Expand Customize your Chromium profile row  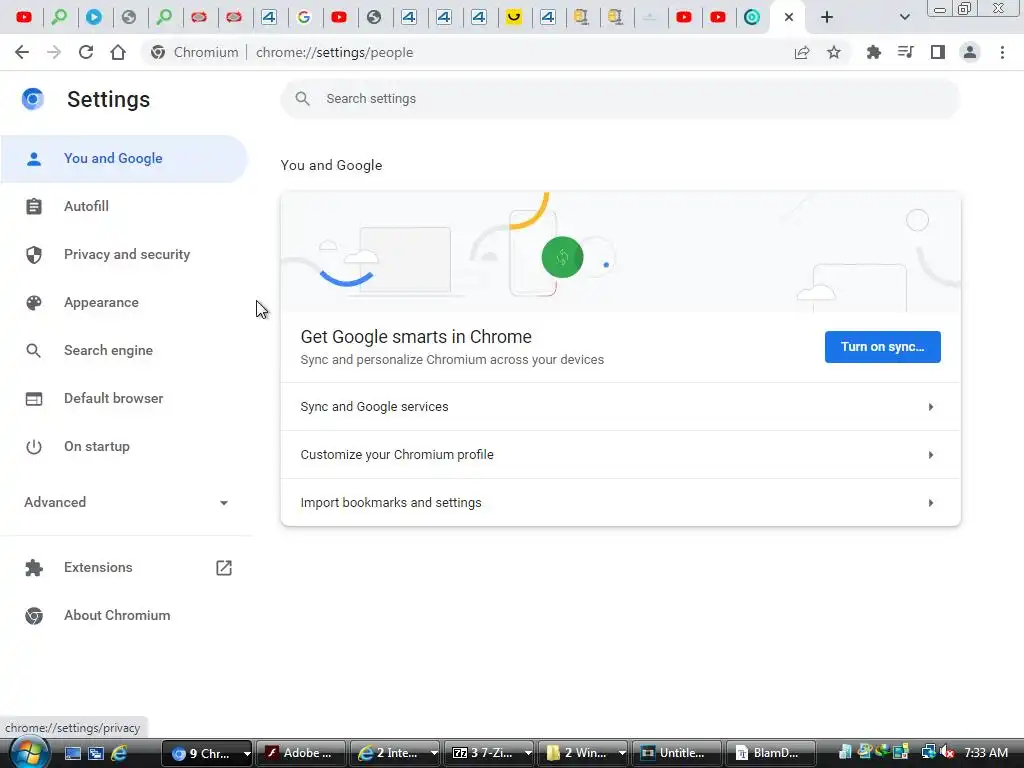(620, 455)
